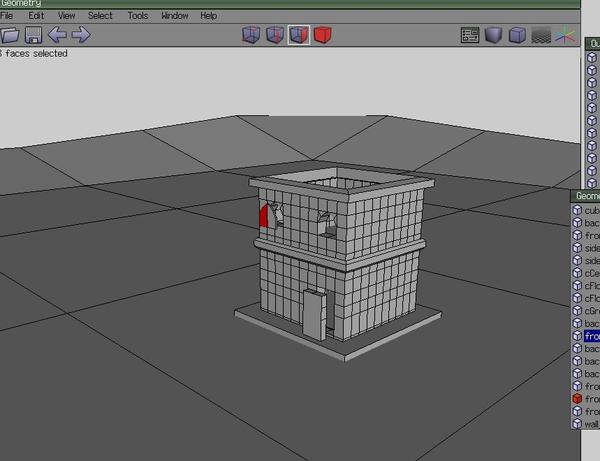Activate the face selection mode cube
Image resolution: width=600 pixels, height=461 pixels.
299,35
